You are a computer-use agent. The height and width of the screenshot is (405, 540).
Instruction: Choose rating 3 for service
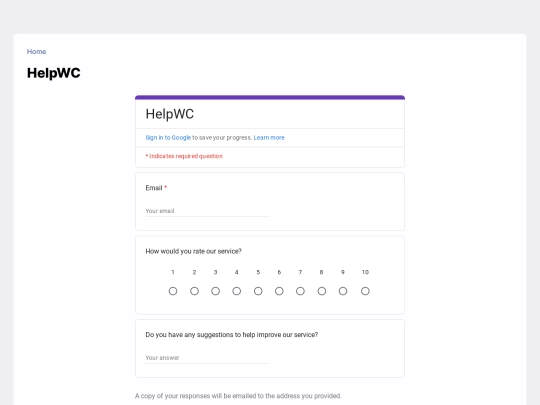pos(216,291)
